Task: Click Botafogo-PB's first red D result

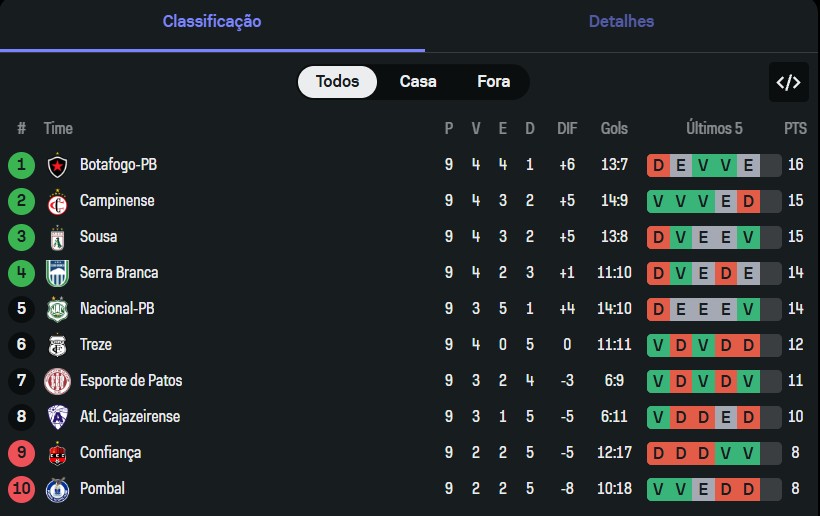Action: tap(658, 165)
